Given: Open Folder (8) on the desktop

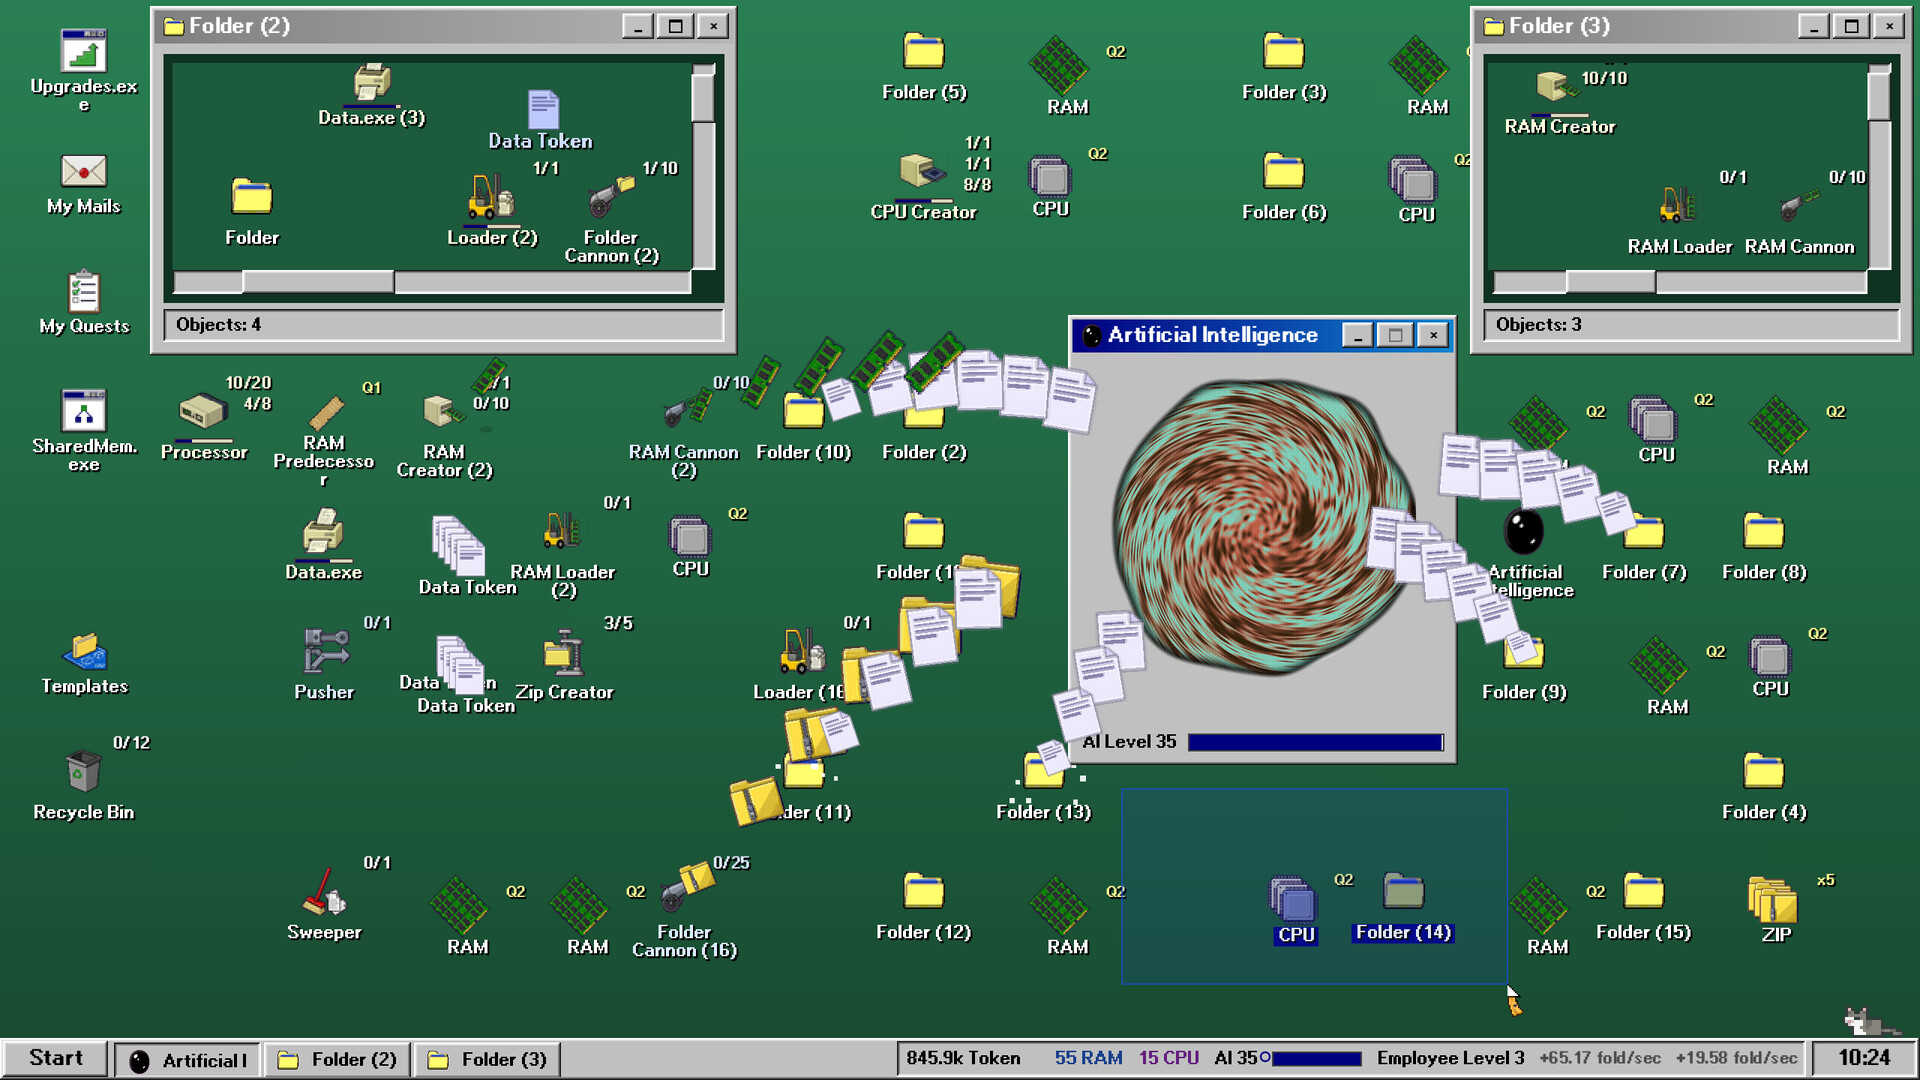Looking at the screenshot, I should click(1764, 531).
